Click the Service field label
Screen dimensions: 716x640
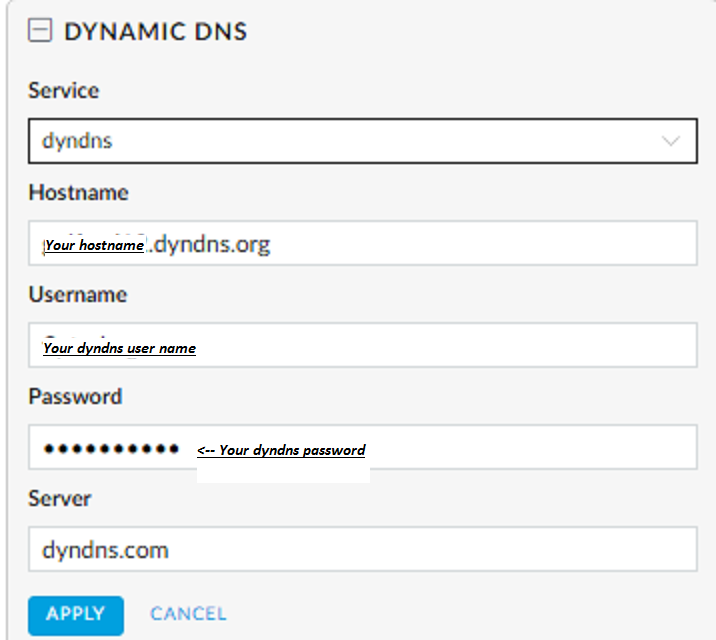64,91
